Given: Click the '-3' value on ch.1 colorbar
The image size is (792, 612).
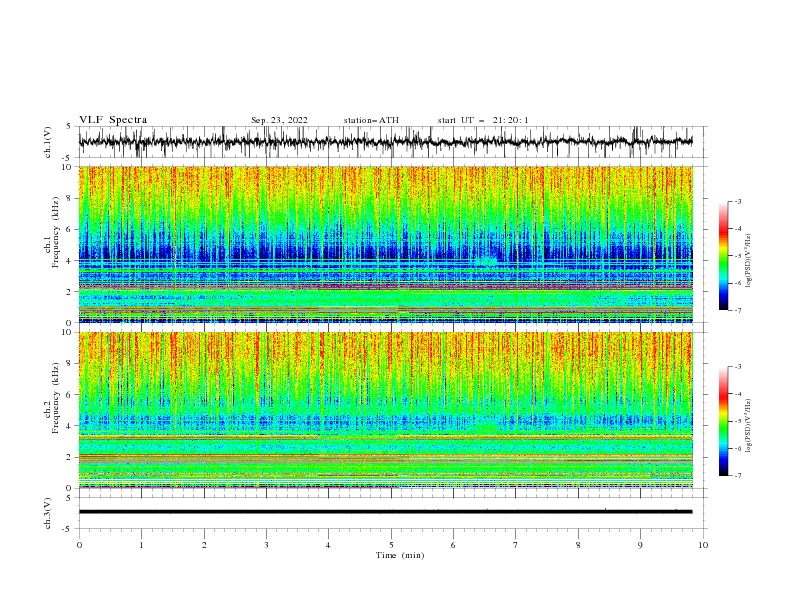Looking at the screenshot, I should [738, 201].
